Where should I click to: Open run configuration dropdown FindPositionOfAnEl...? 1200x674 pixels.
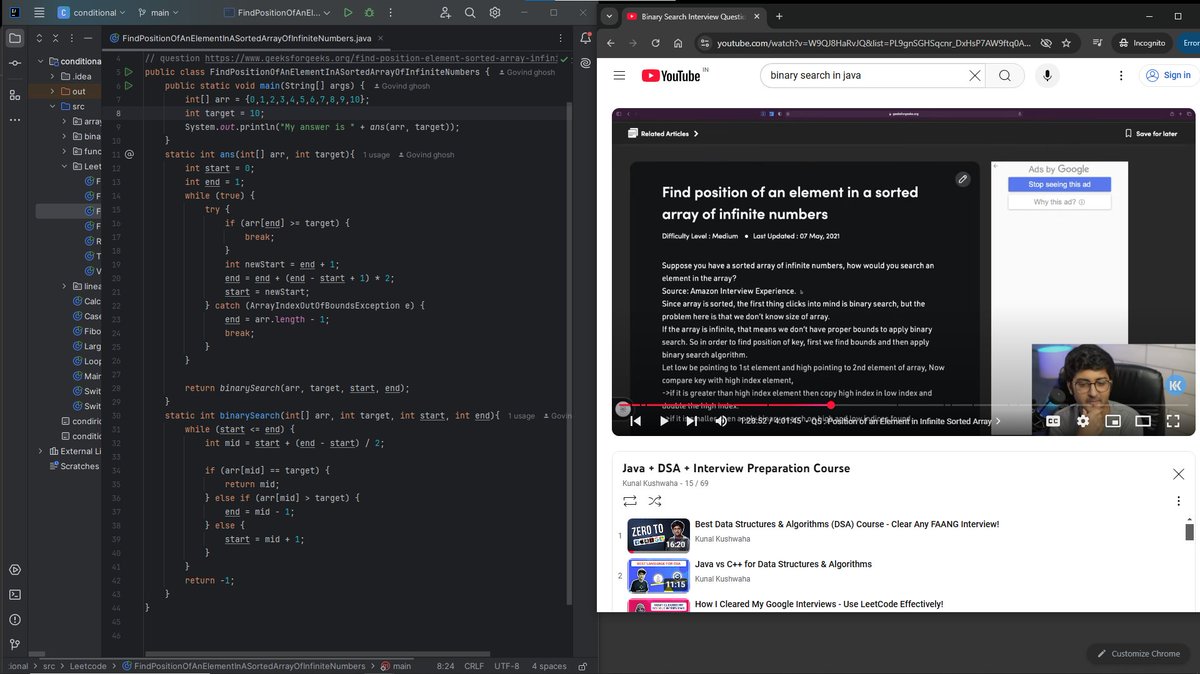[279, 13]
